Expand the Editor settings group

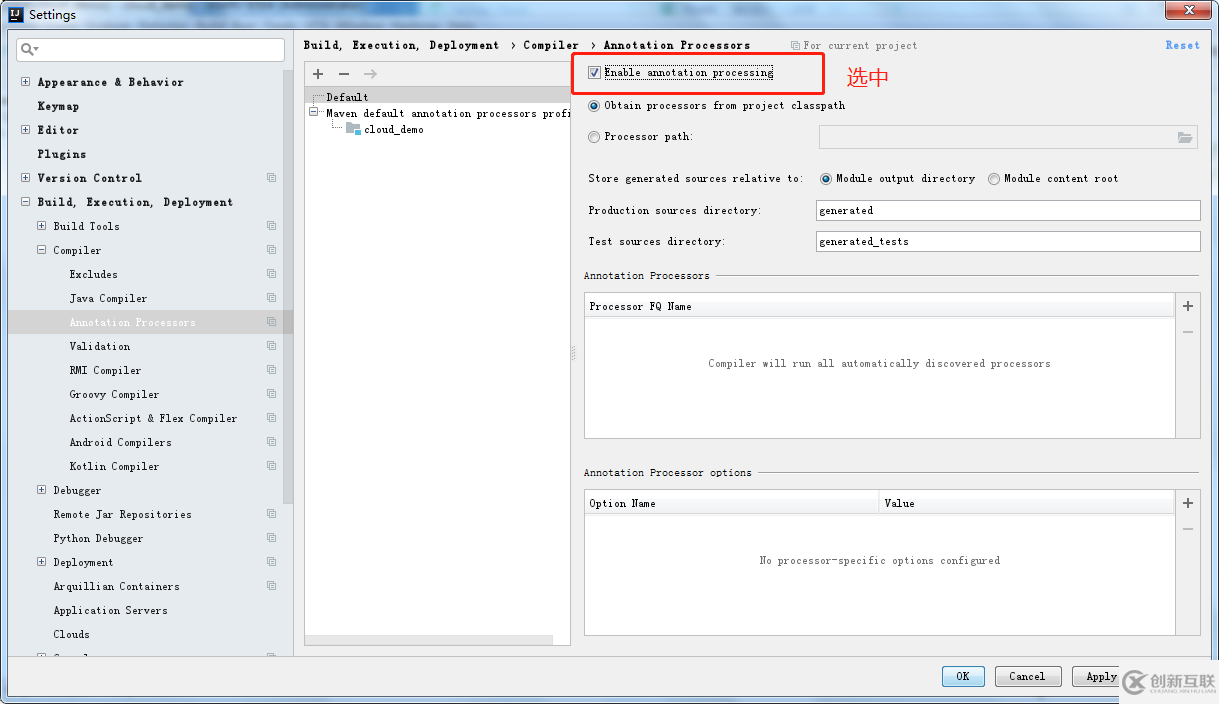26,130
